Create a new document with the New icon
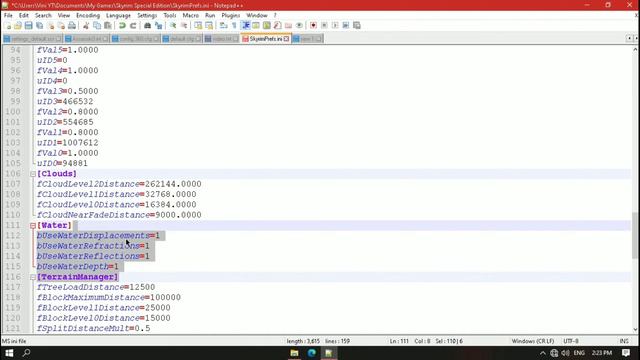This screenshot has width=640, height=360. point(8,25)
